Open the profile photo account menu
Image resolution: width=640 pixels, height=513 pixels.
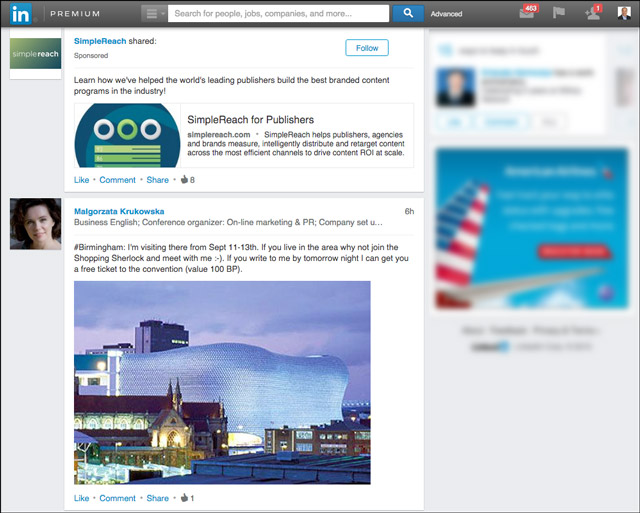(x=624, y=13)
